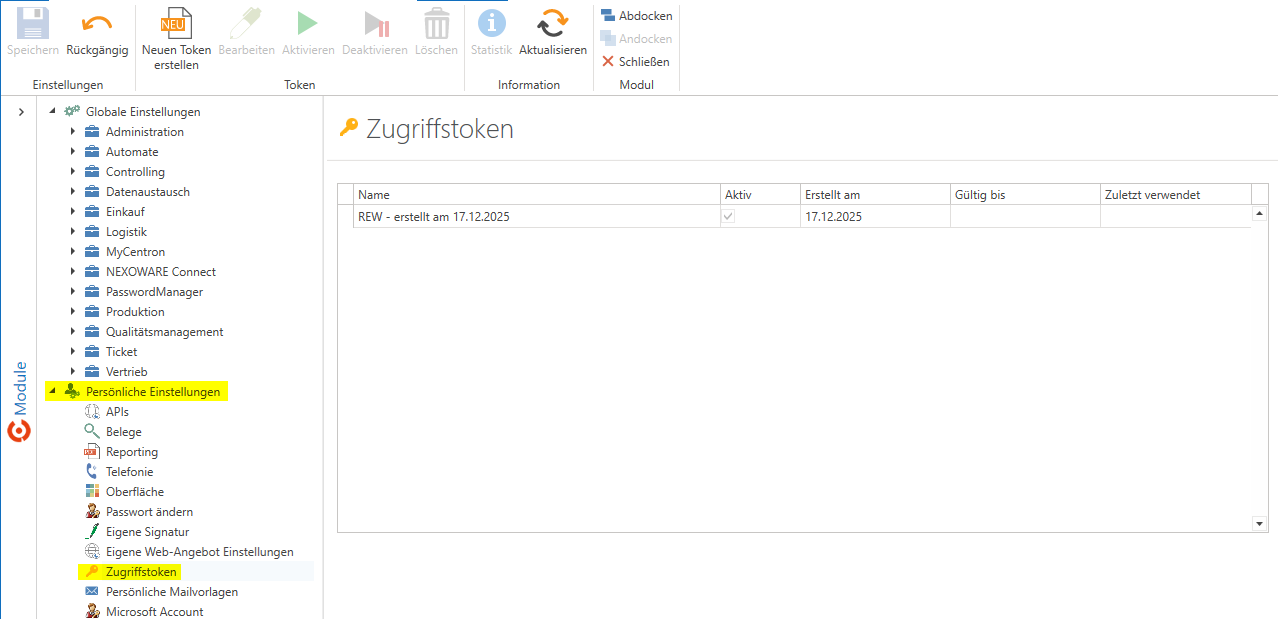
Task: Expand the Qualitätsmanagement folder arrow
Action: pyautogui.click(x=73, y=332)
